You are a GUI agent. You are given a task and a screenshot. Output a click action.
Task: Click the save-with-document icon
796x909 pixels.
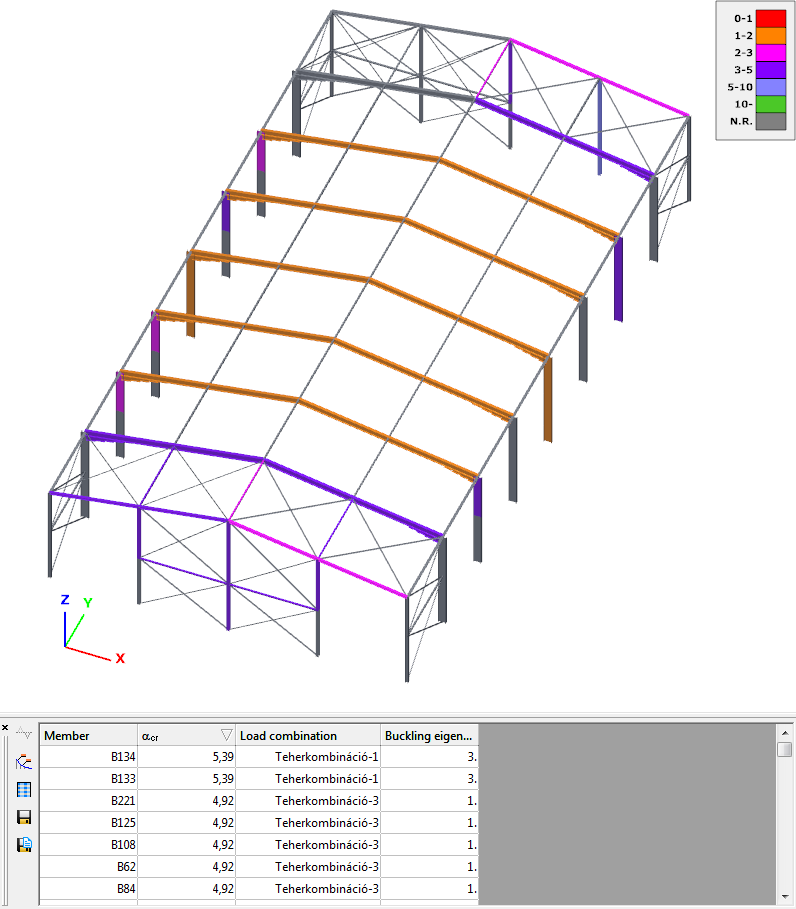(24, 845)
